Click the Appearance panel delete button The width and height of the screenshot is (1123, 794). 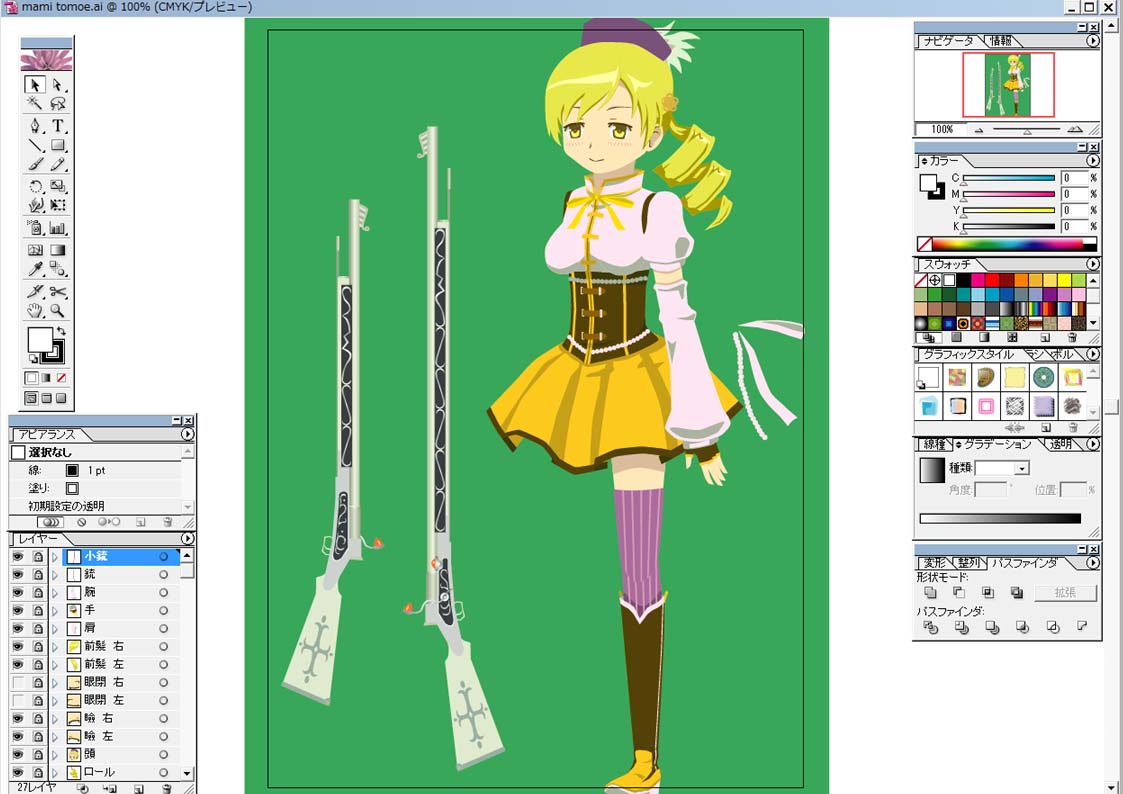pos(167,523)
